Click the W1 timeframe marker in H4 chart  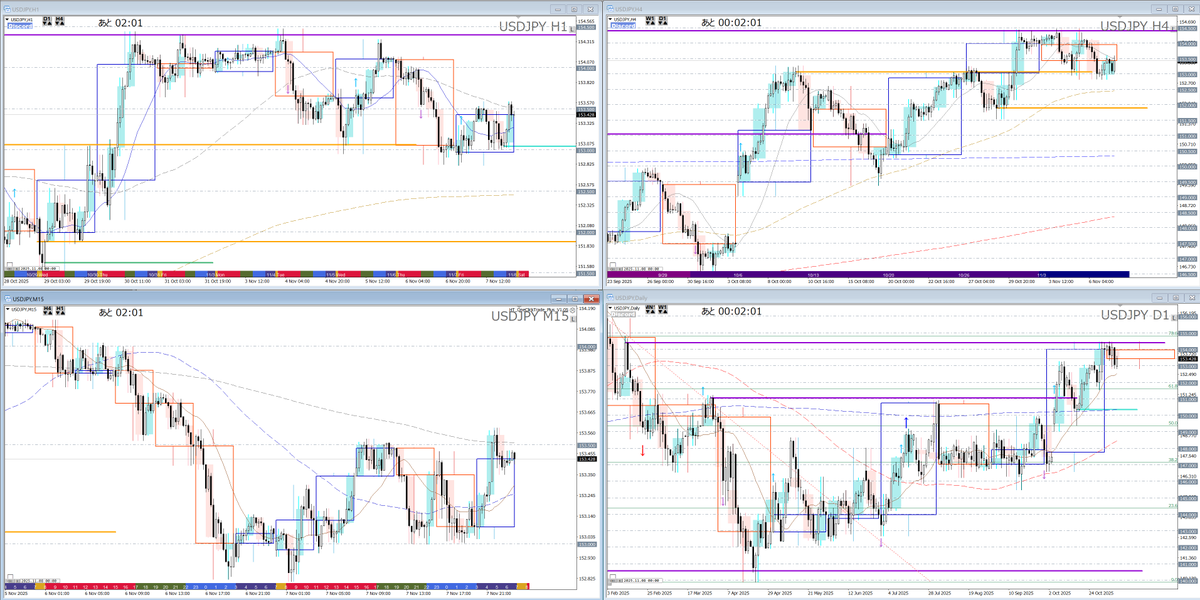pyautogui.click(x=650, y=21)
